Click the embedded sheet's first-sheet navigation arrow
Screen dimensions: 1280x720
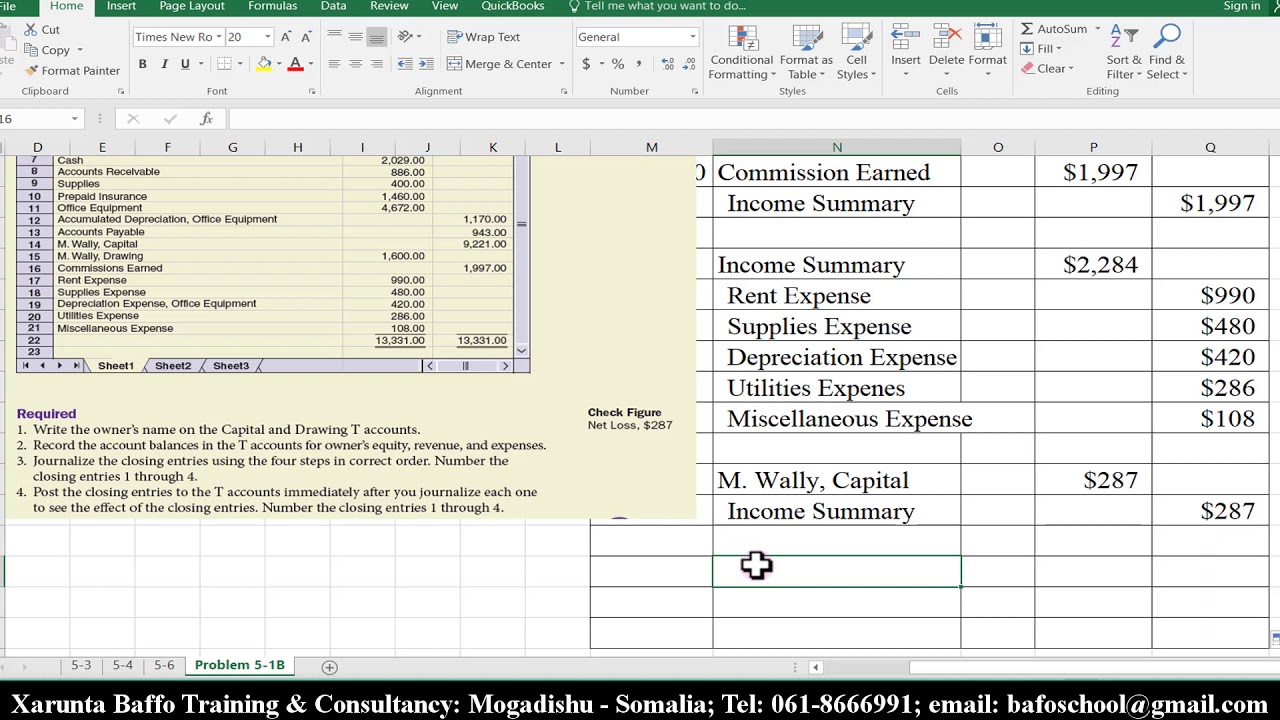(25, 366)
